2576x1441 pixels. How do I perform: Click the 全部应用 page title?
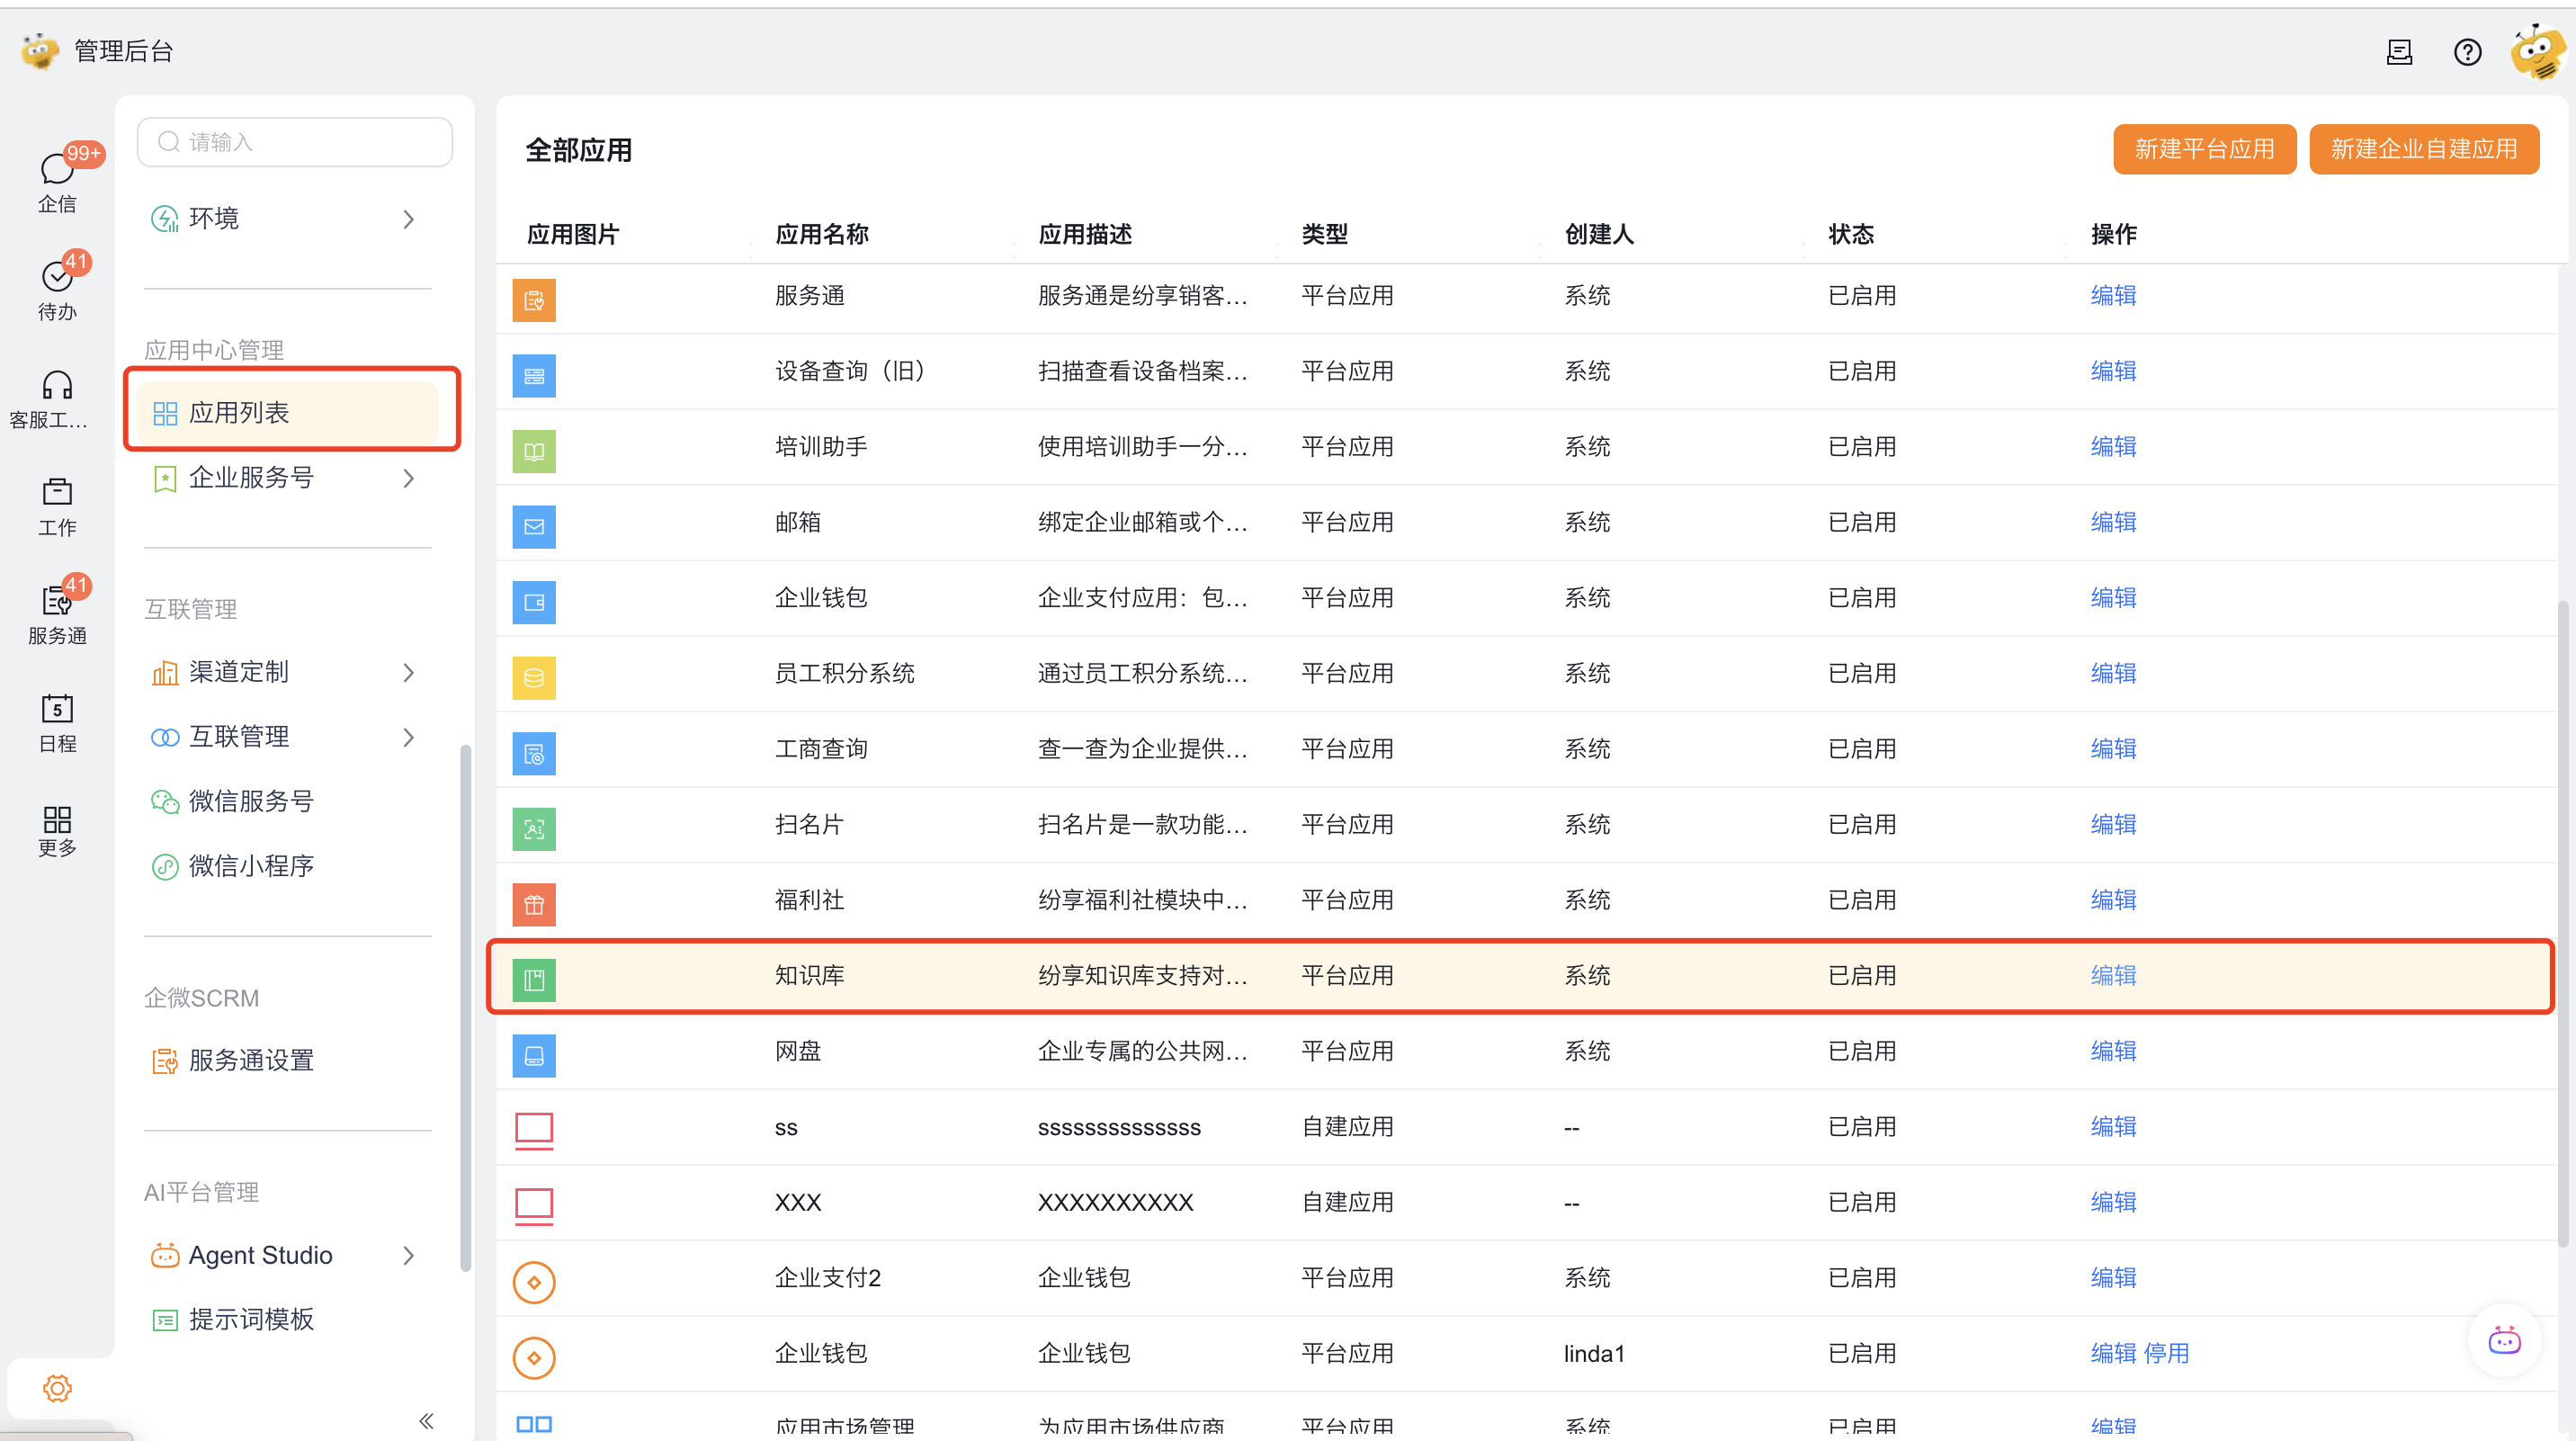579,150
